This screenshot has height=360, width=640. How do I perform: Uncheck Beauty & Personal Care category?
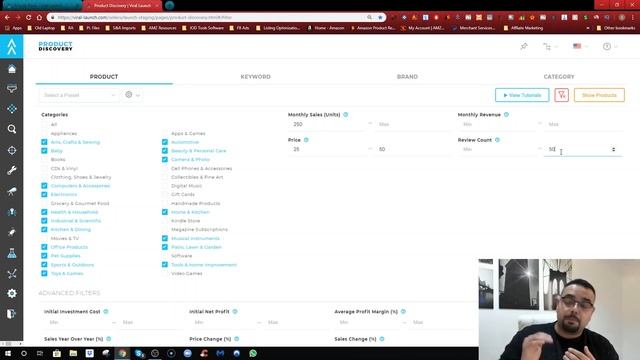[x=164, y=151]
